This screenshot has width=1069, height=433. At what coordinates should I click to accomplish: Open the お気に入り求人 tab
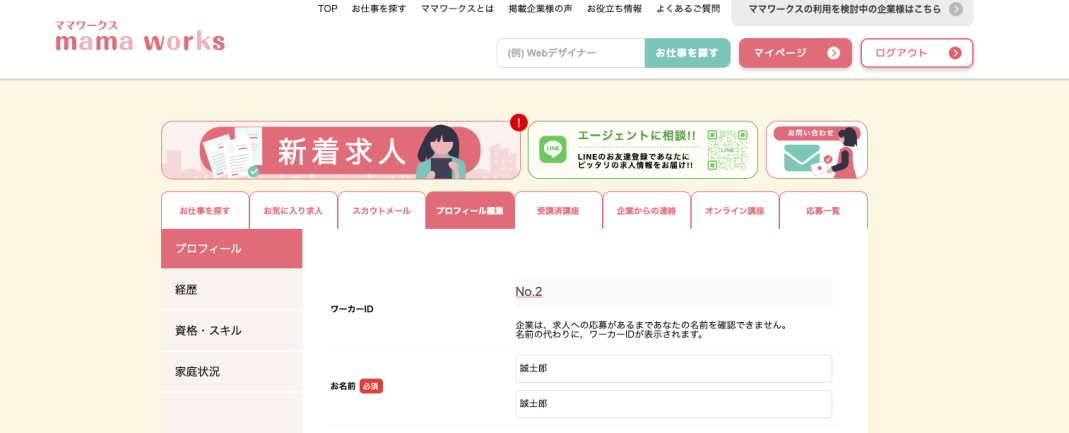293,211
